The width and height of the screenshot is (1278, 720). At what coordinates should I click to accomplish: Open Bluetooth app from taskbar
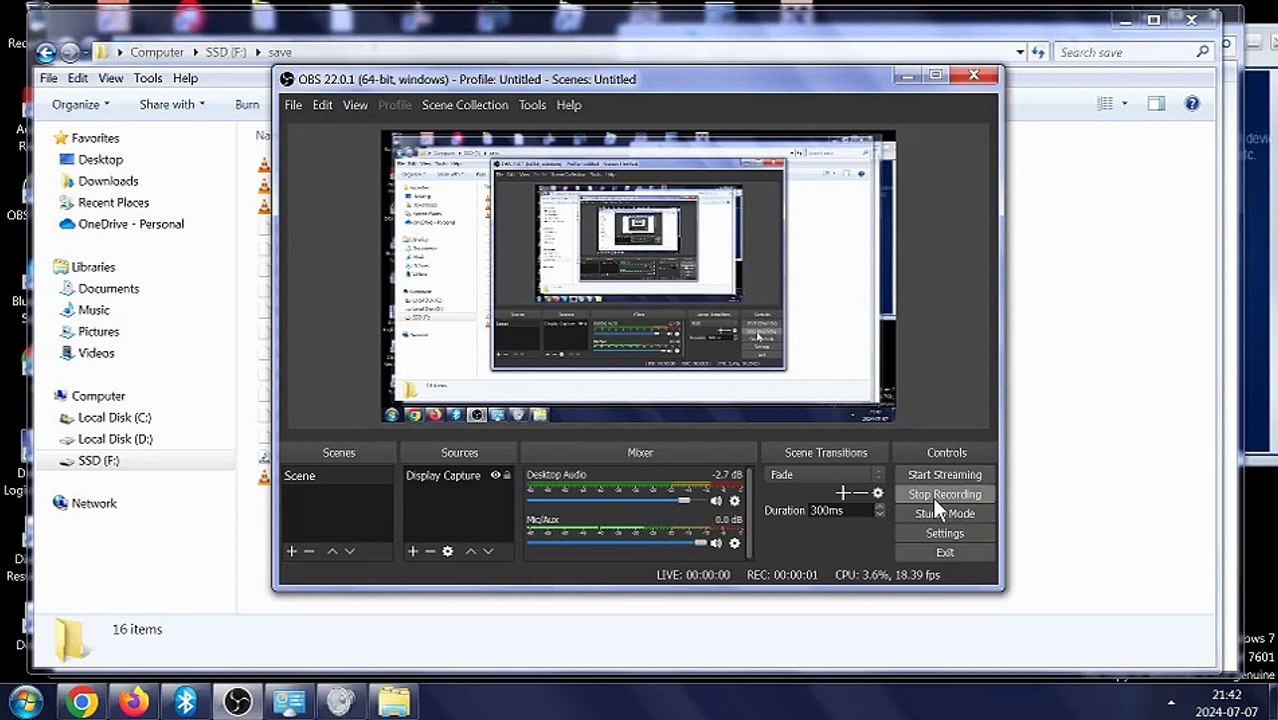[185, 702]
